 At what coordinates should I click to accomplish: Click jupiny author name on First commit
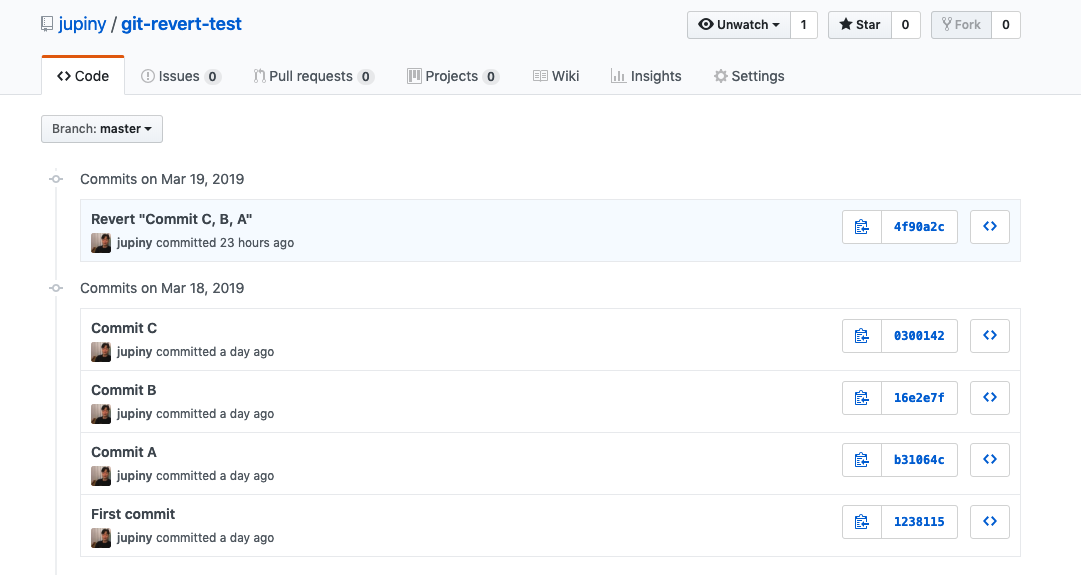134,538
